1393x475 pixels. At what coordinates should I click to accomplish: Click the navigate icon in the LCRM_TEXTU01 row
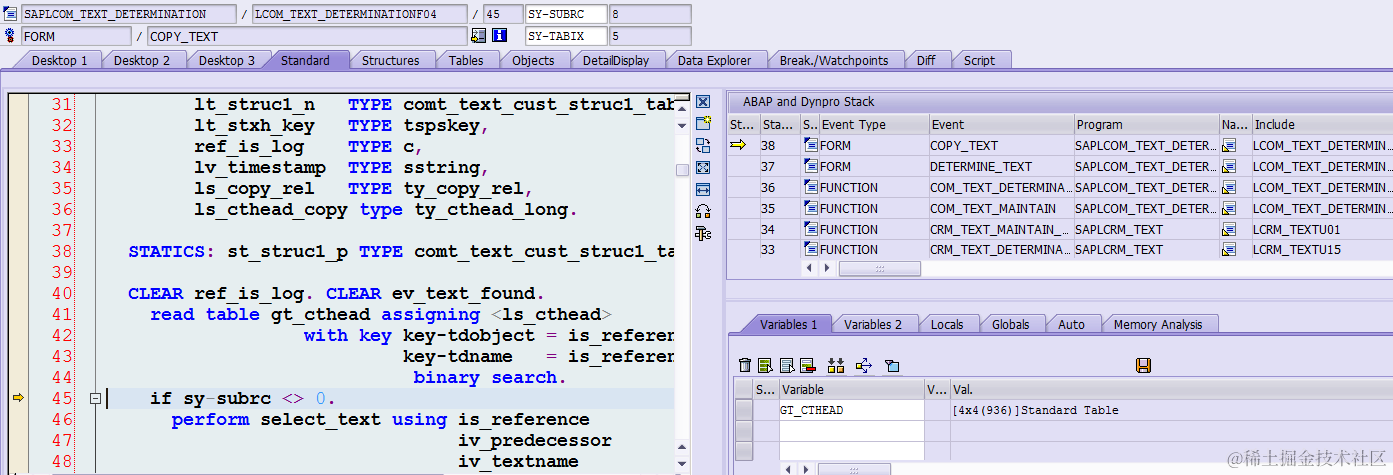point(1229,229)
